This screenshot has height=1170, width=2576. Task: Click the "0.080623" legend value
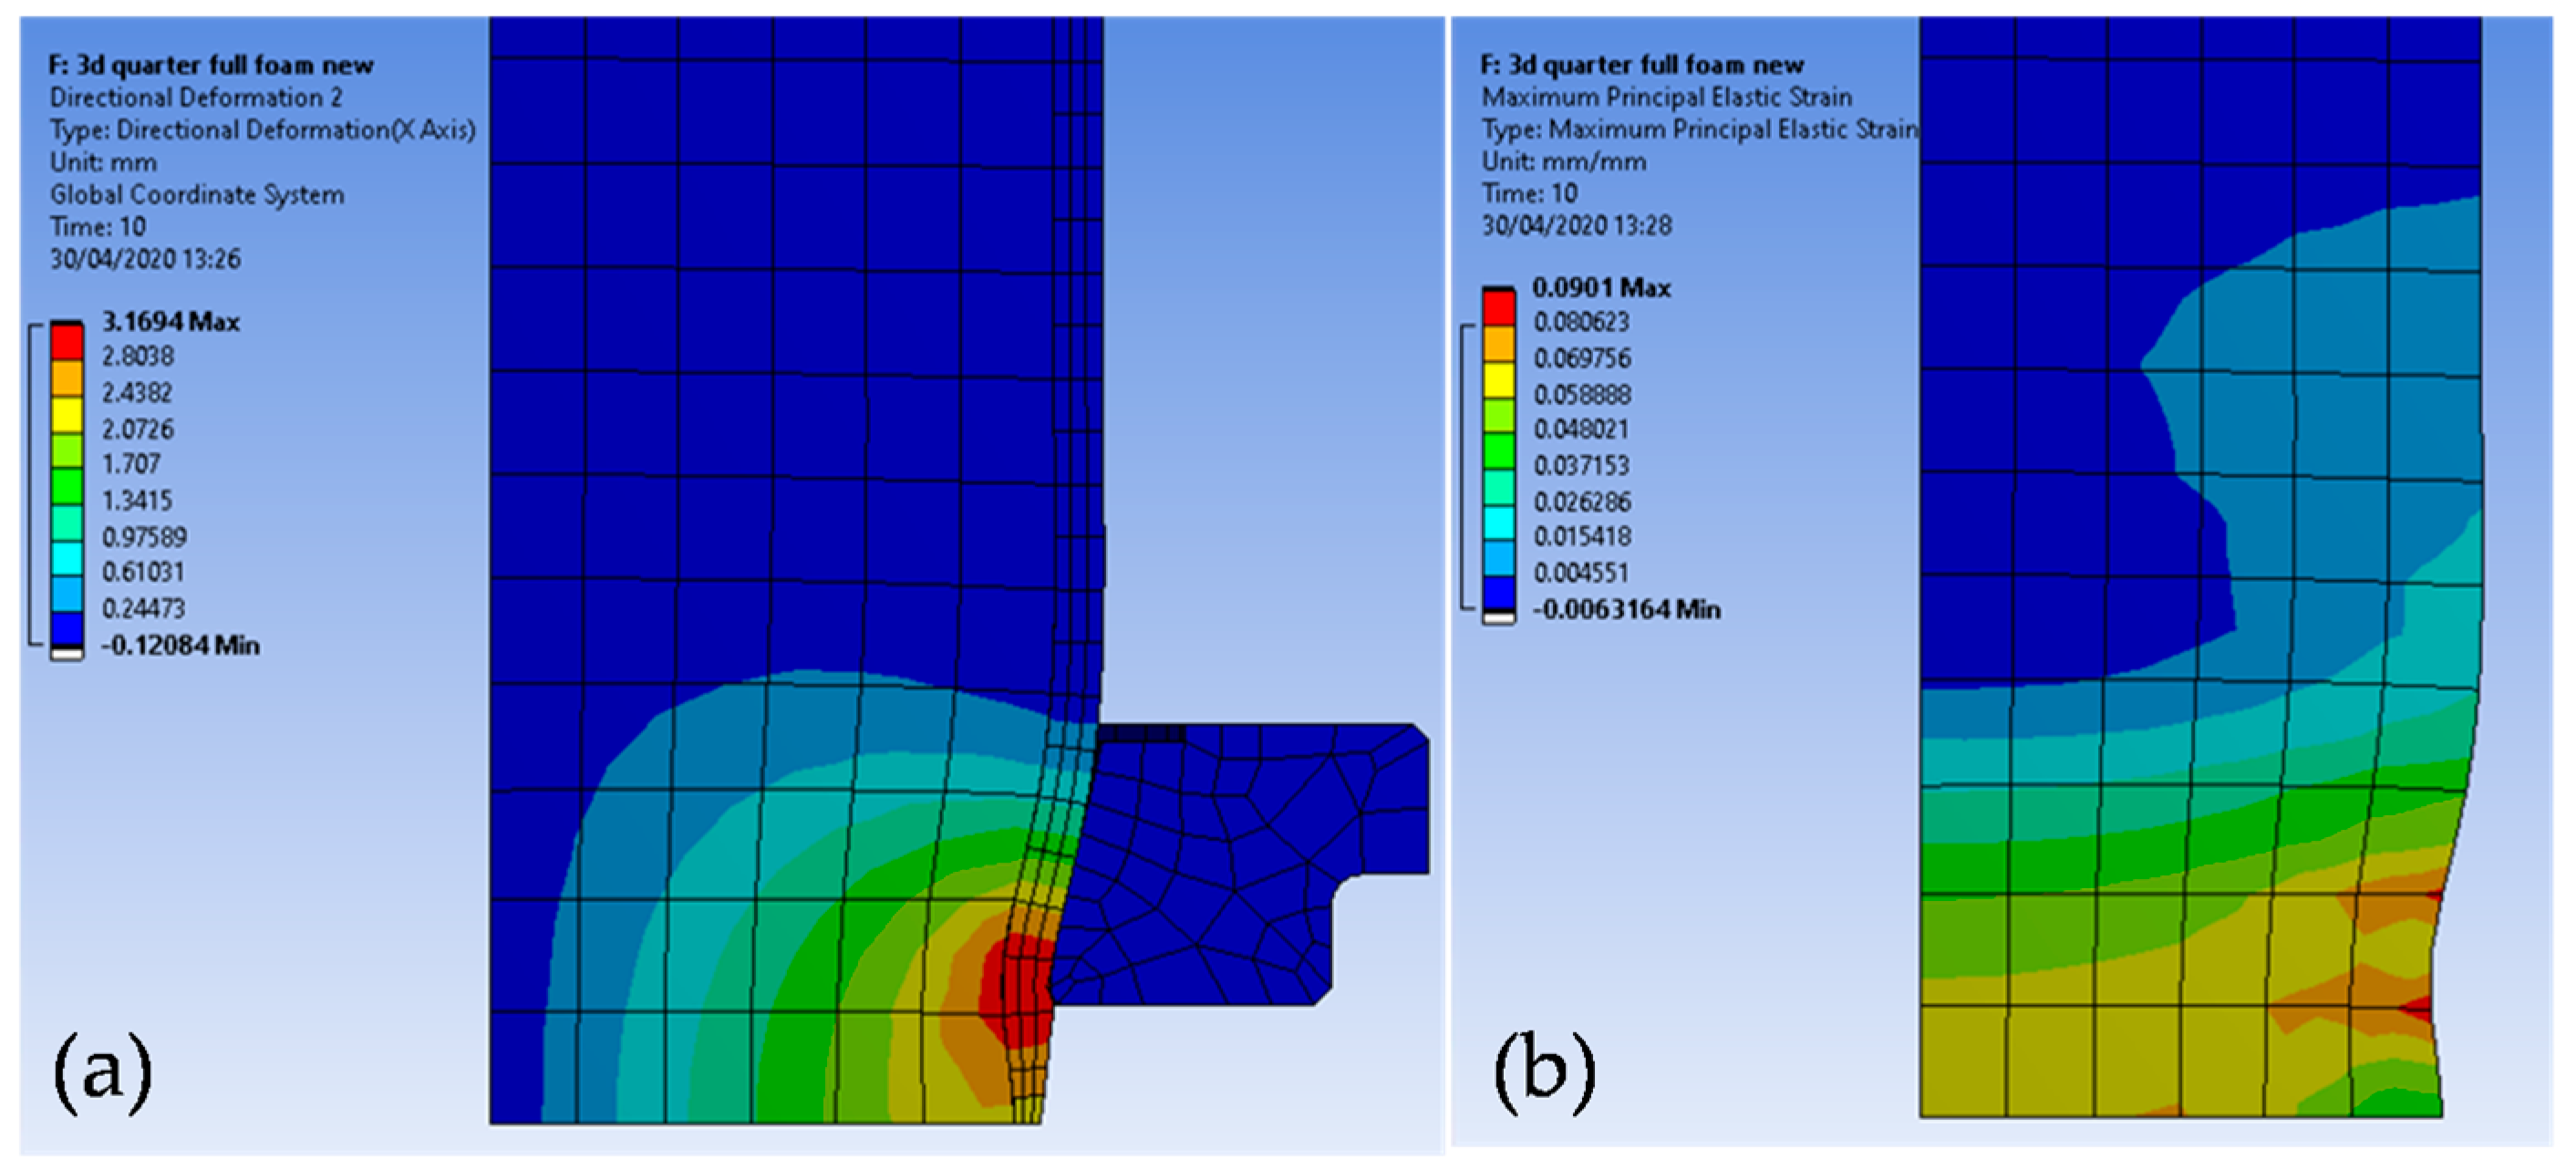pyautogui.click(x=1582, y=323)
